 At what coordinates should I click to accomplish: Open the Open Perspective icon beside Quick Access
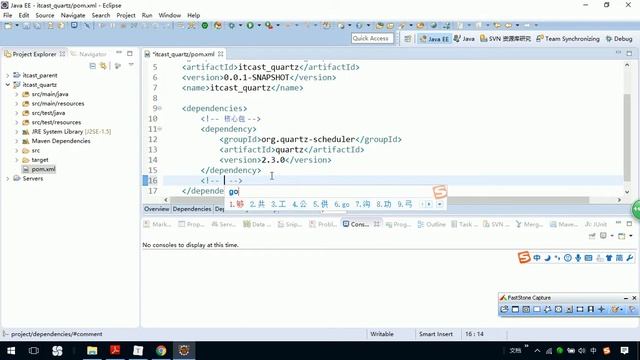[x=407, y=39]
